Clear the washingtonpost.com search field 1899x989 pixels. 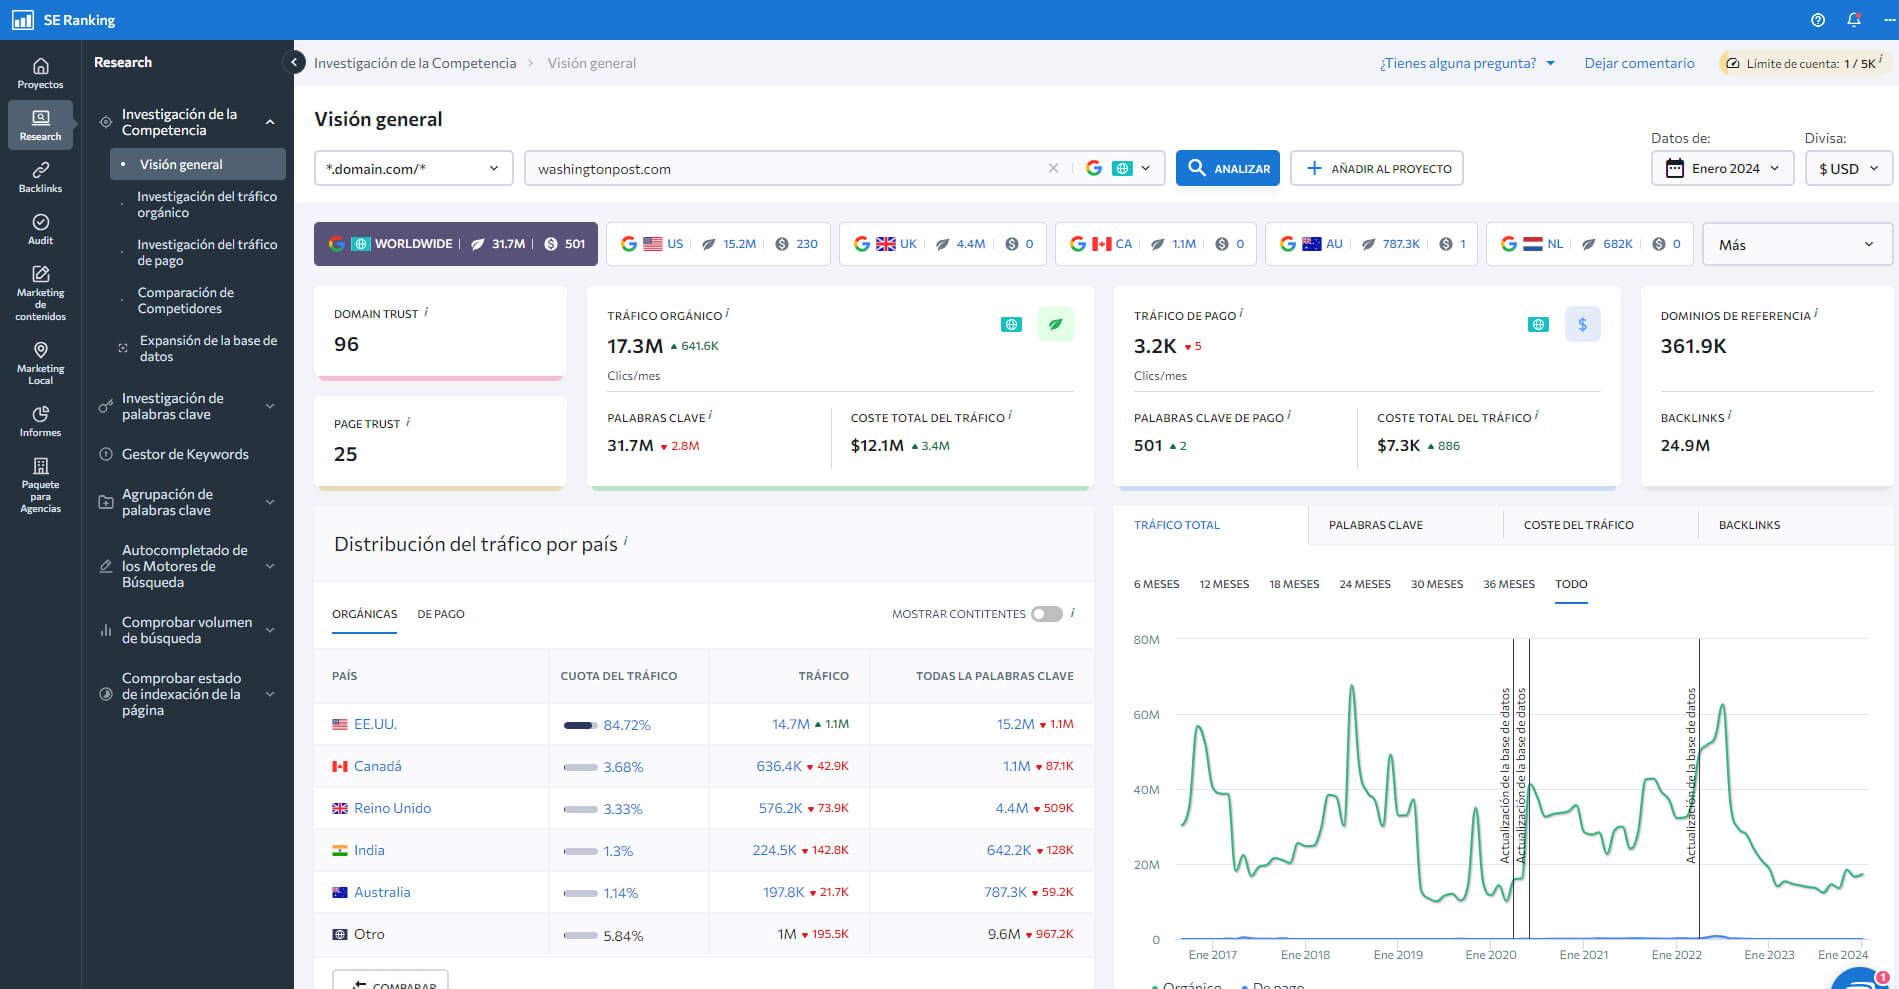[1053, 168]
